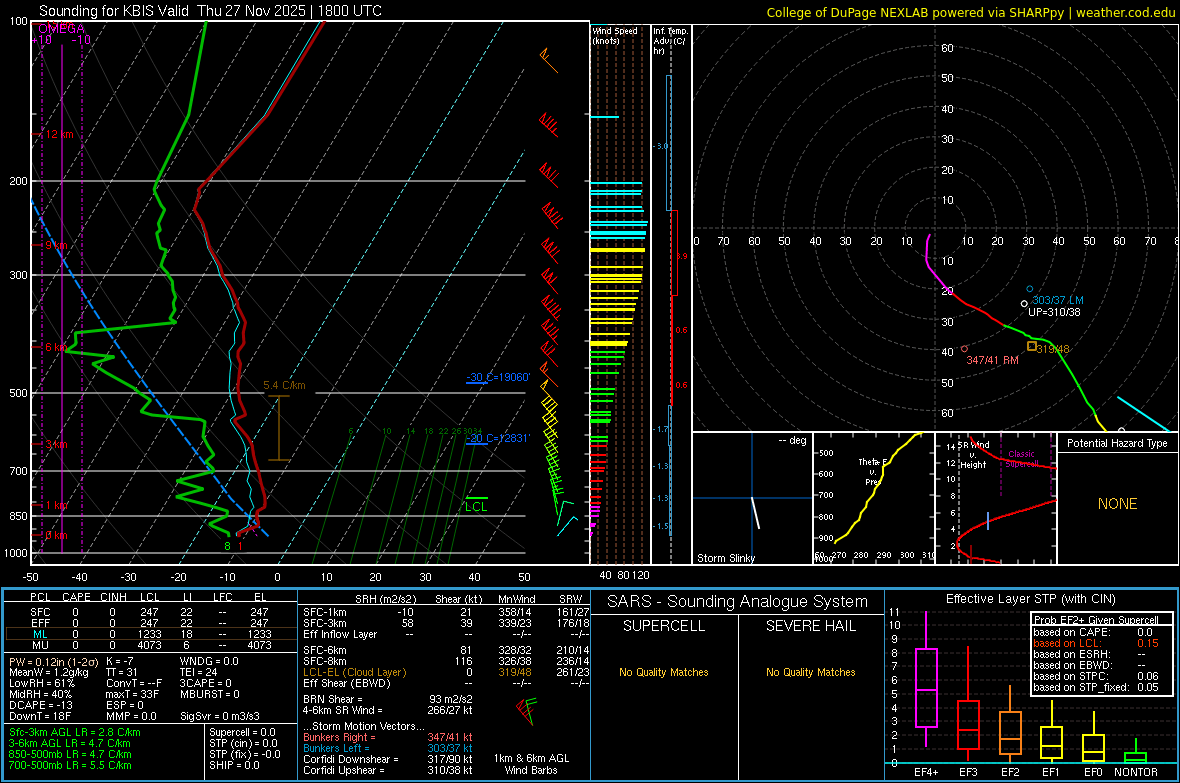This screenshot has width=1180, height=783.
Task: Click the SEVERE HAIL column header
Action: [x=810, y=626]
